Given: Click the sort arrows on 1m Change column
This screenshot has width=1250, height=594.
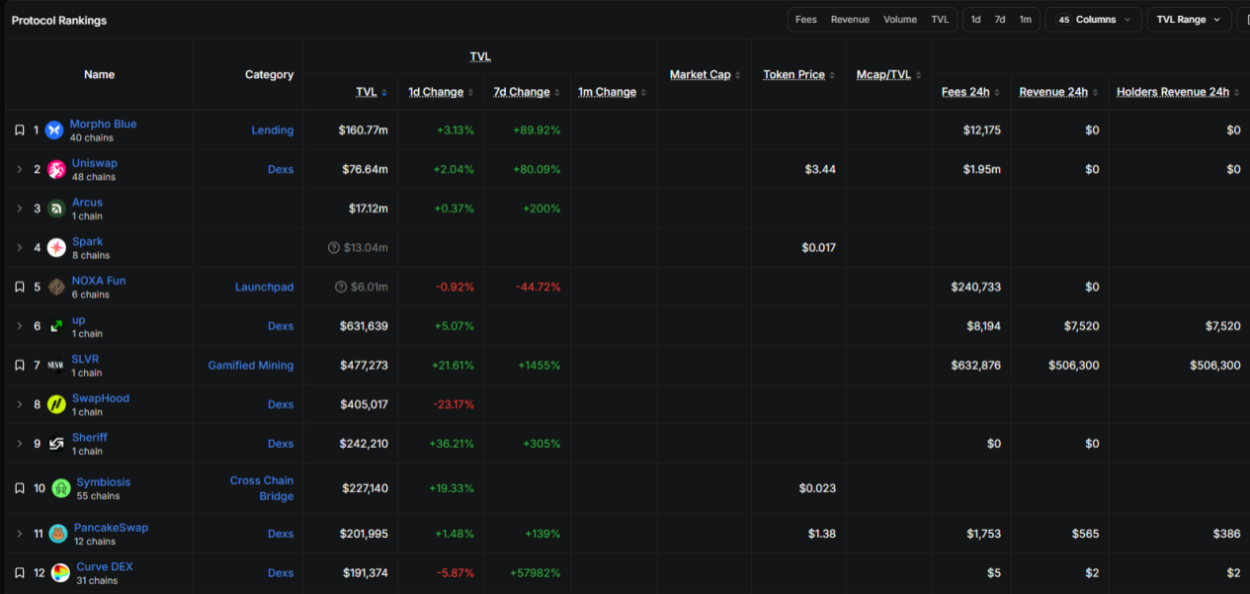Looking at the screenshot, I should tap(644, 93).
